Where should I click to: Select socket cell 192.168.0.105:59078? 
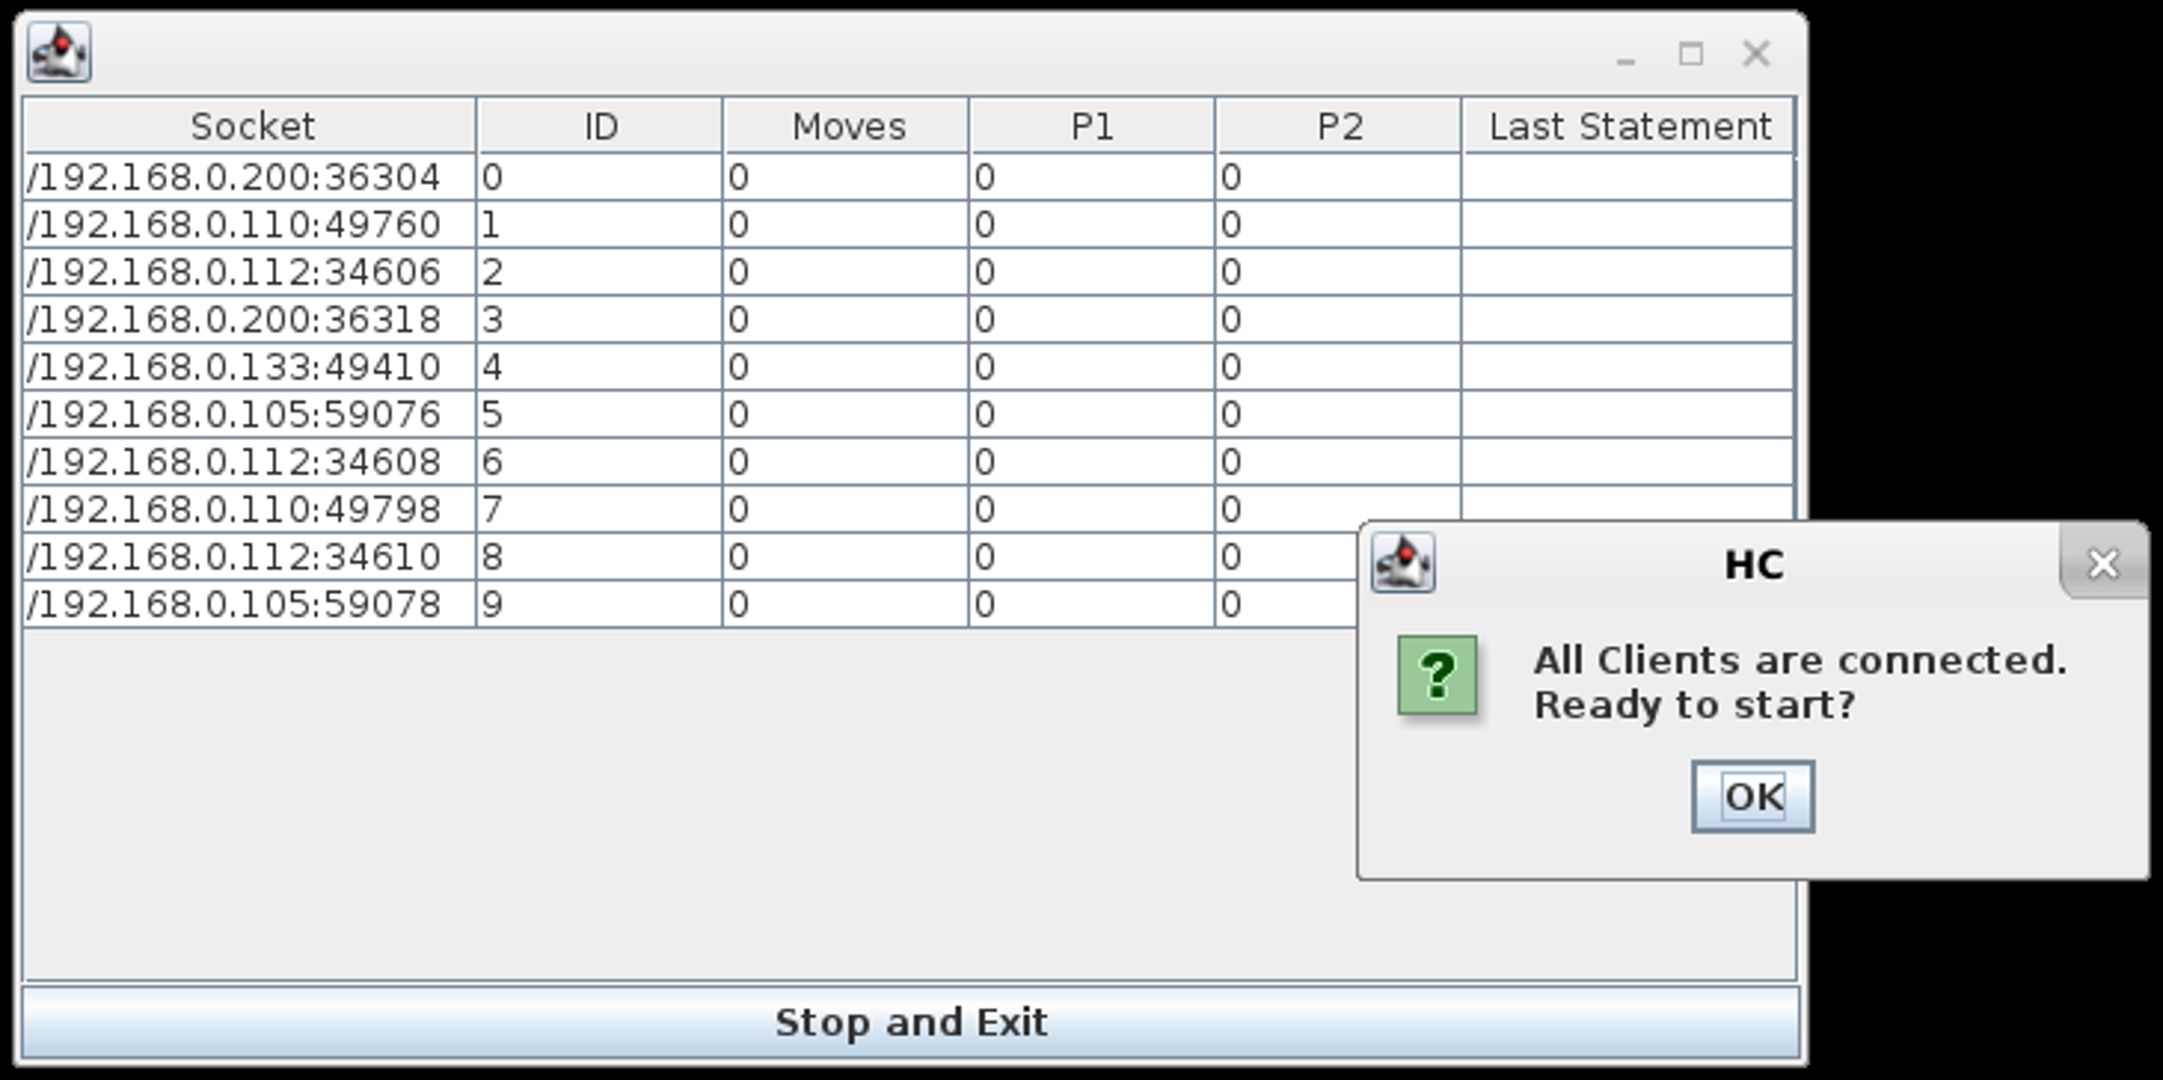pyautogui.click(x=235, y=604)
